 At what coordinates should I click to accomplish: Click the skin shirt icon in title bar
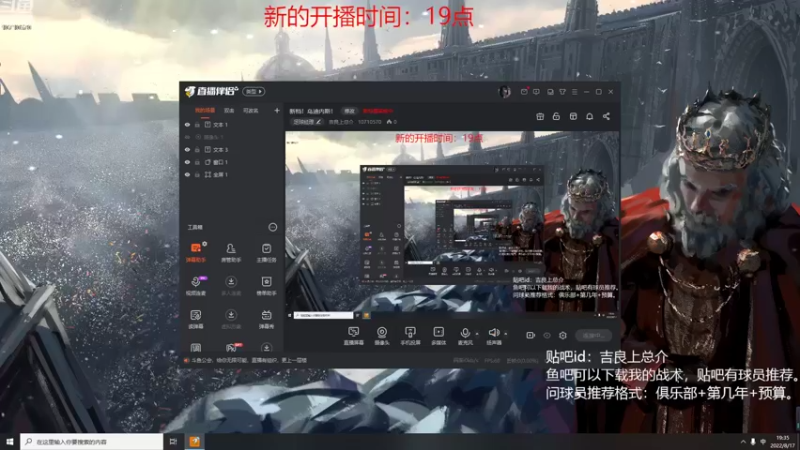tap(562, 92)
